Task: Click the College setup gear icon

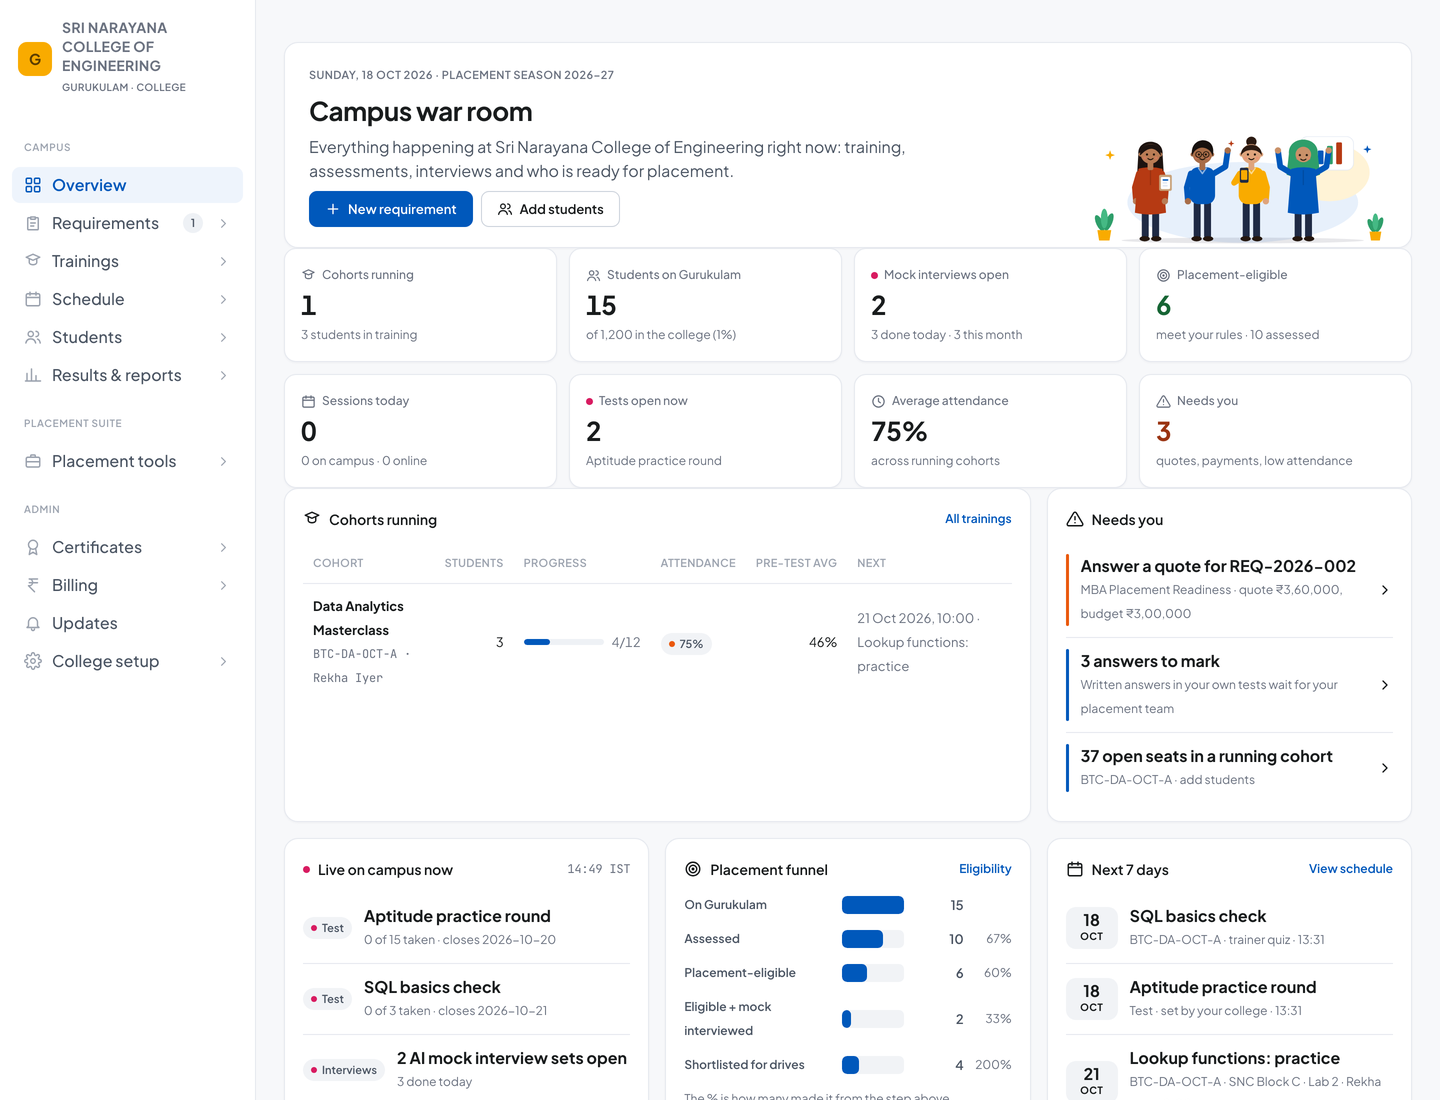Action: (33, 661)
